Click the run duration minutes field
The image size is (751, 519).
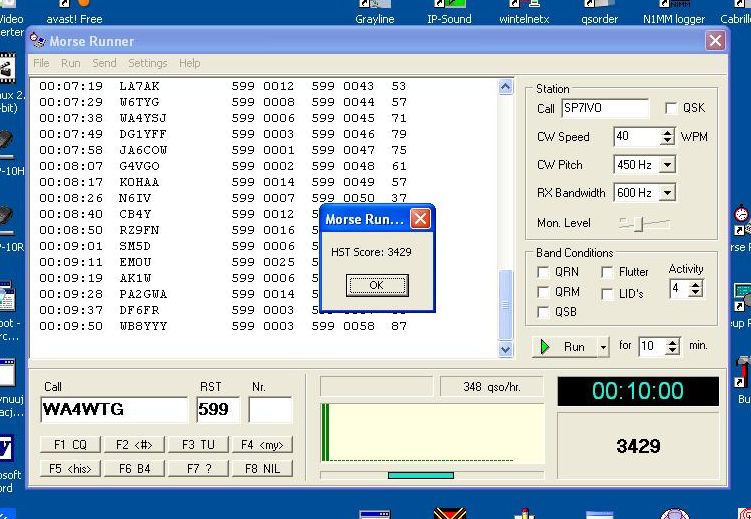click(x=652, y=346)
